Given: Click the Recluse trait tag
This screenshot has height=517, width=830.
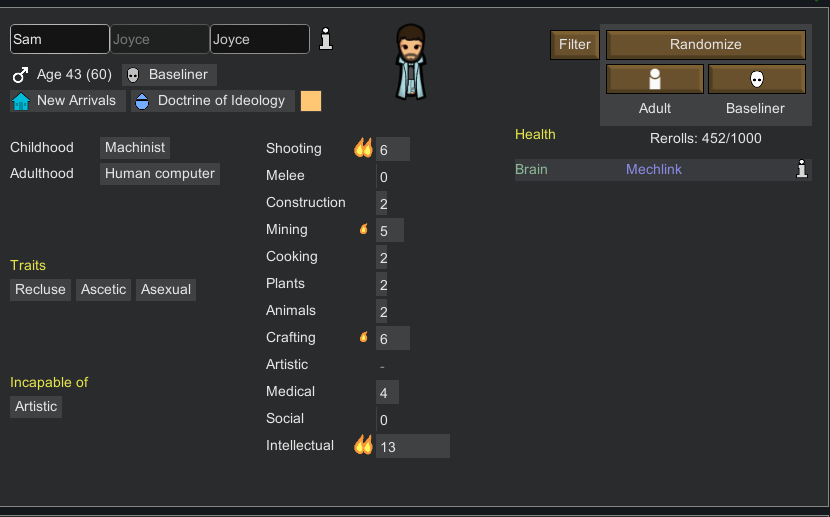Looking at the screenshot, I should 40,290.
